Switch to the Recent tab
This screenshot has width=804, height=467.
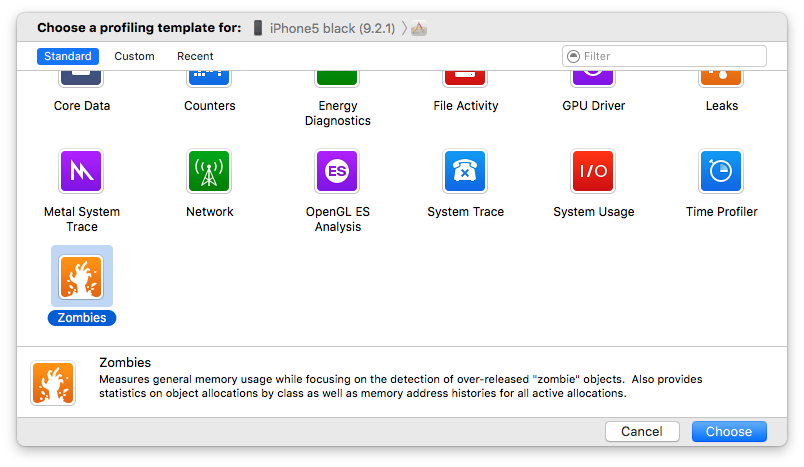coord(195,56)
